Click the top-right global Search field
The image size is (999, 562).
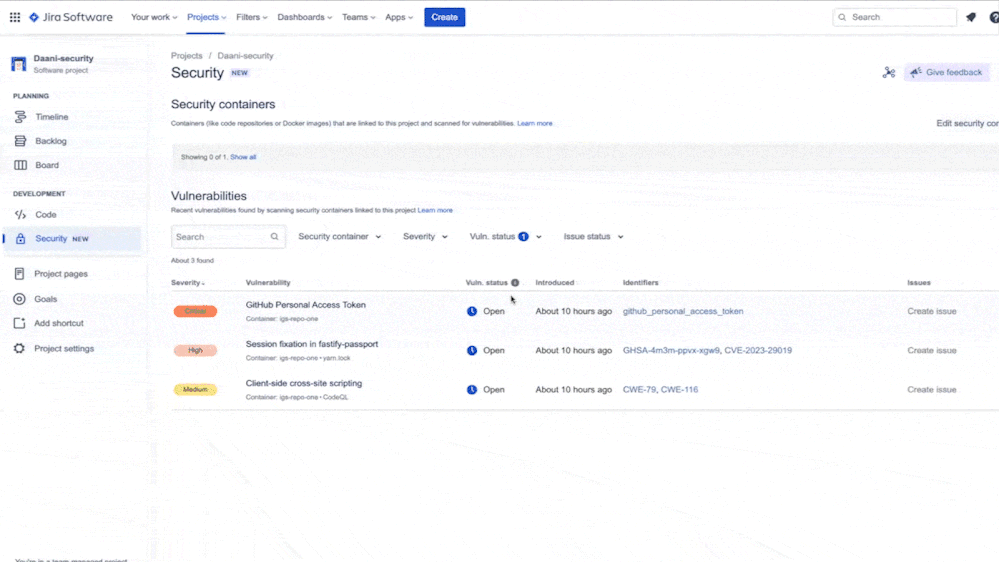895,17
